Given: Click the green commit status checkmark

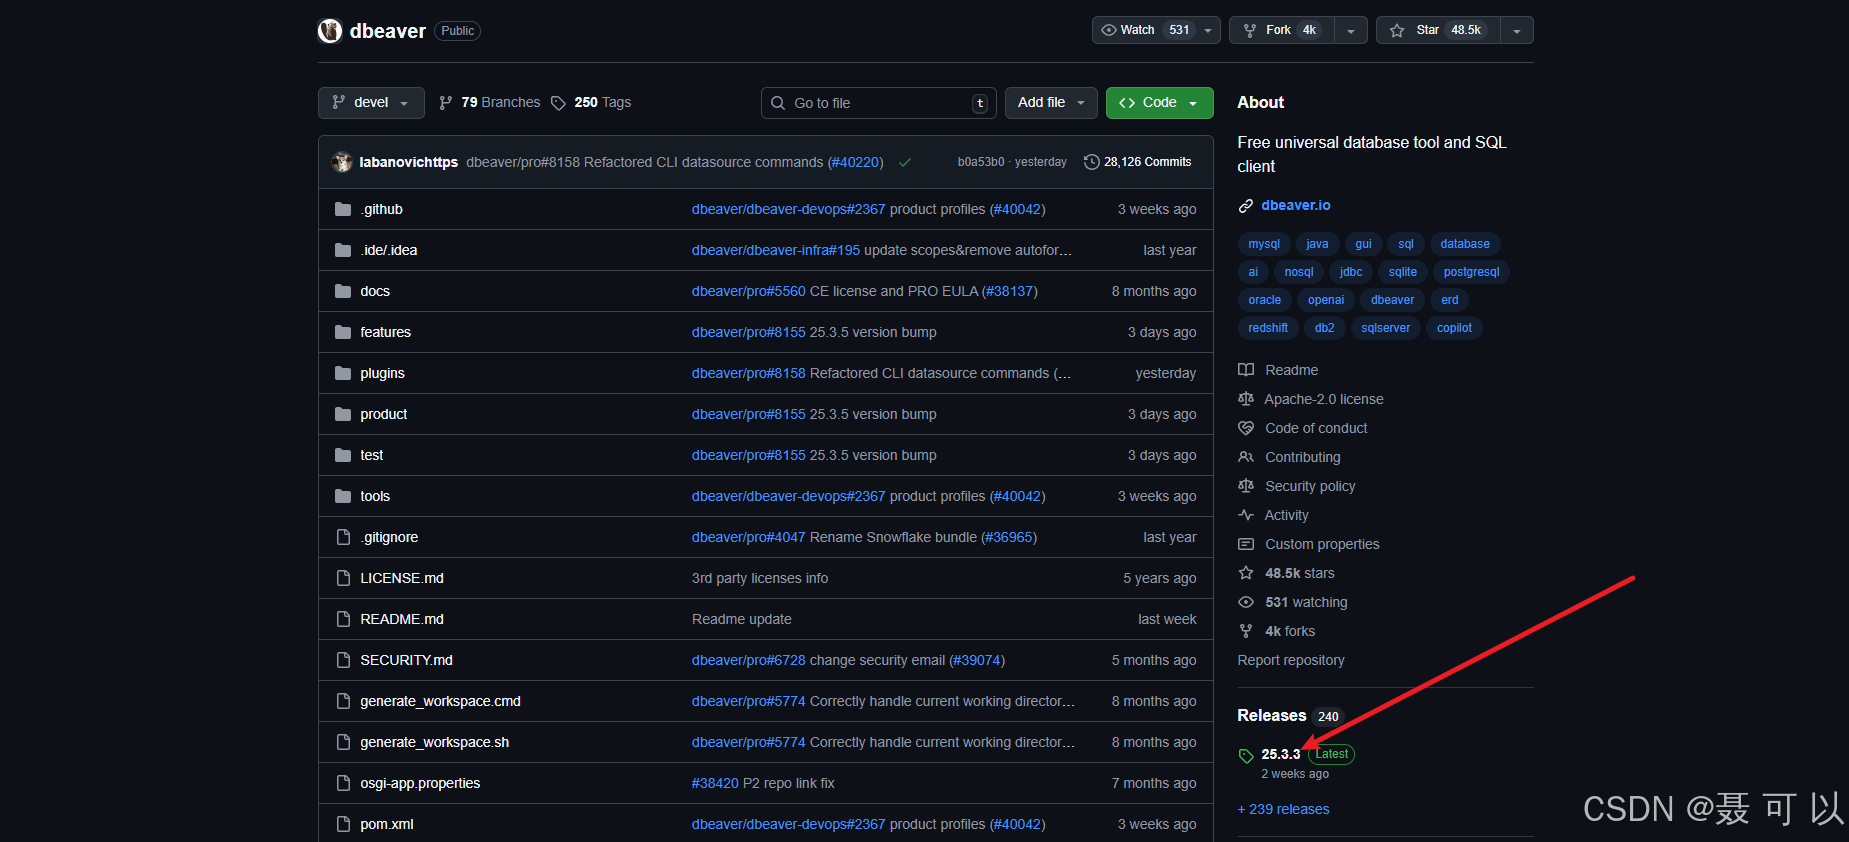Looking at the screenshot, I should pyautogui.click(x=905, y=162).
